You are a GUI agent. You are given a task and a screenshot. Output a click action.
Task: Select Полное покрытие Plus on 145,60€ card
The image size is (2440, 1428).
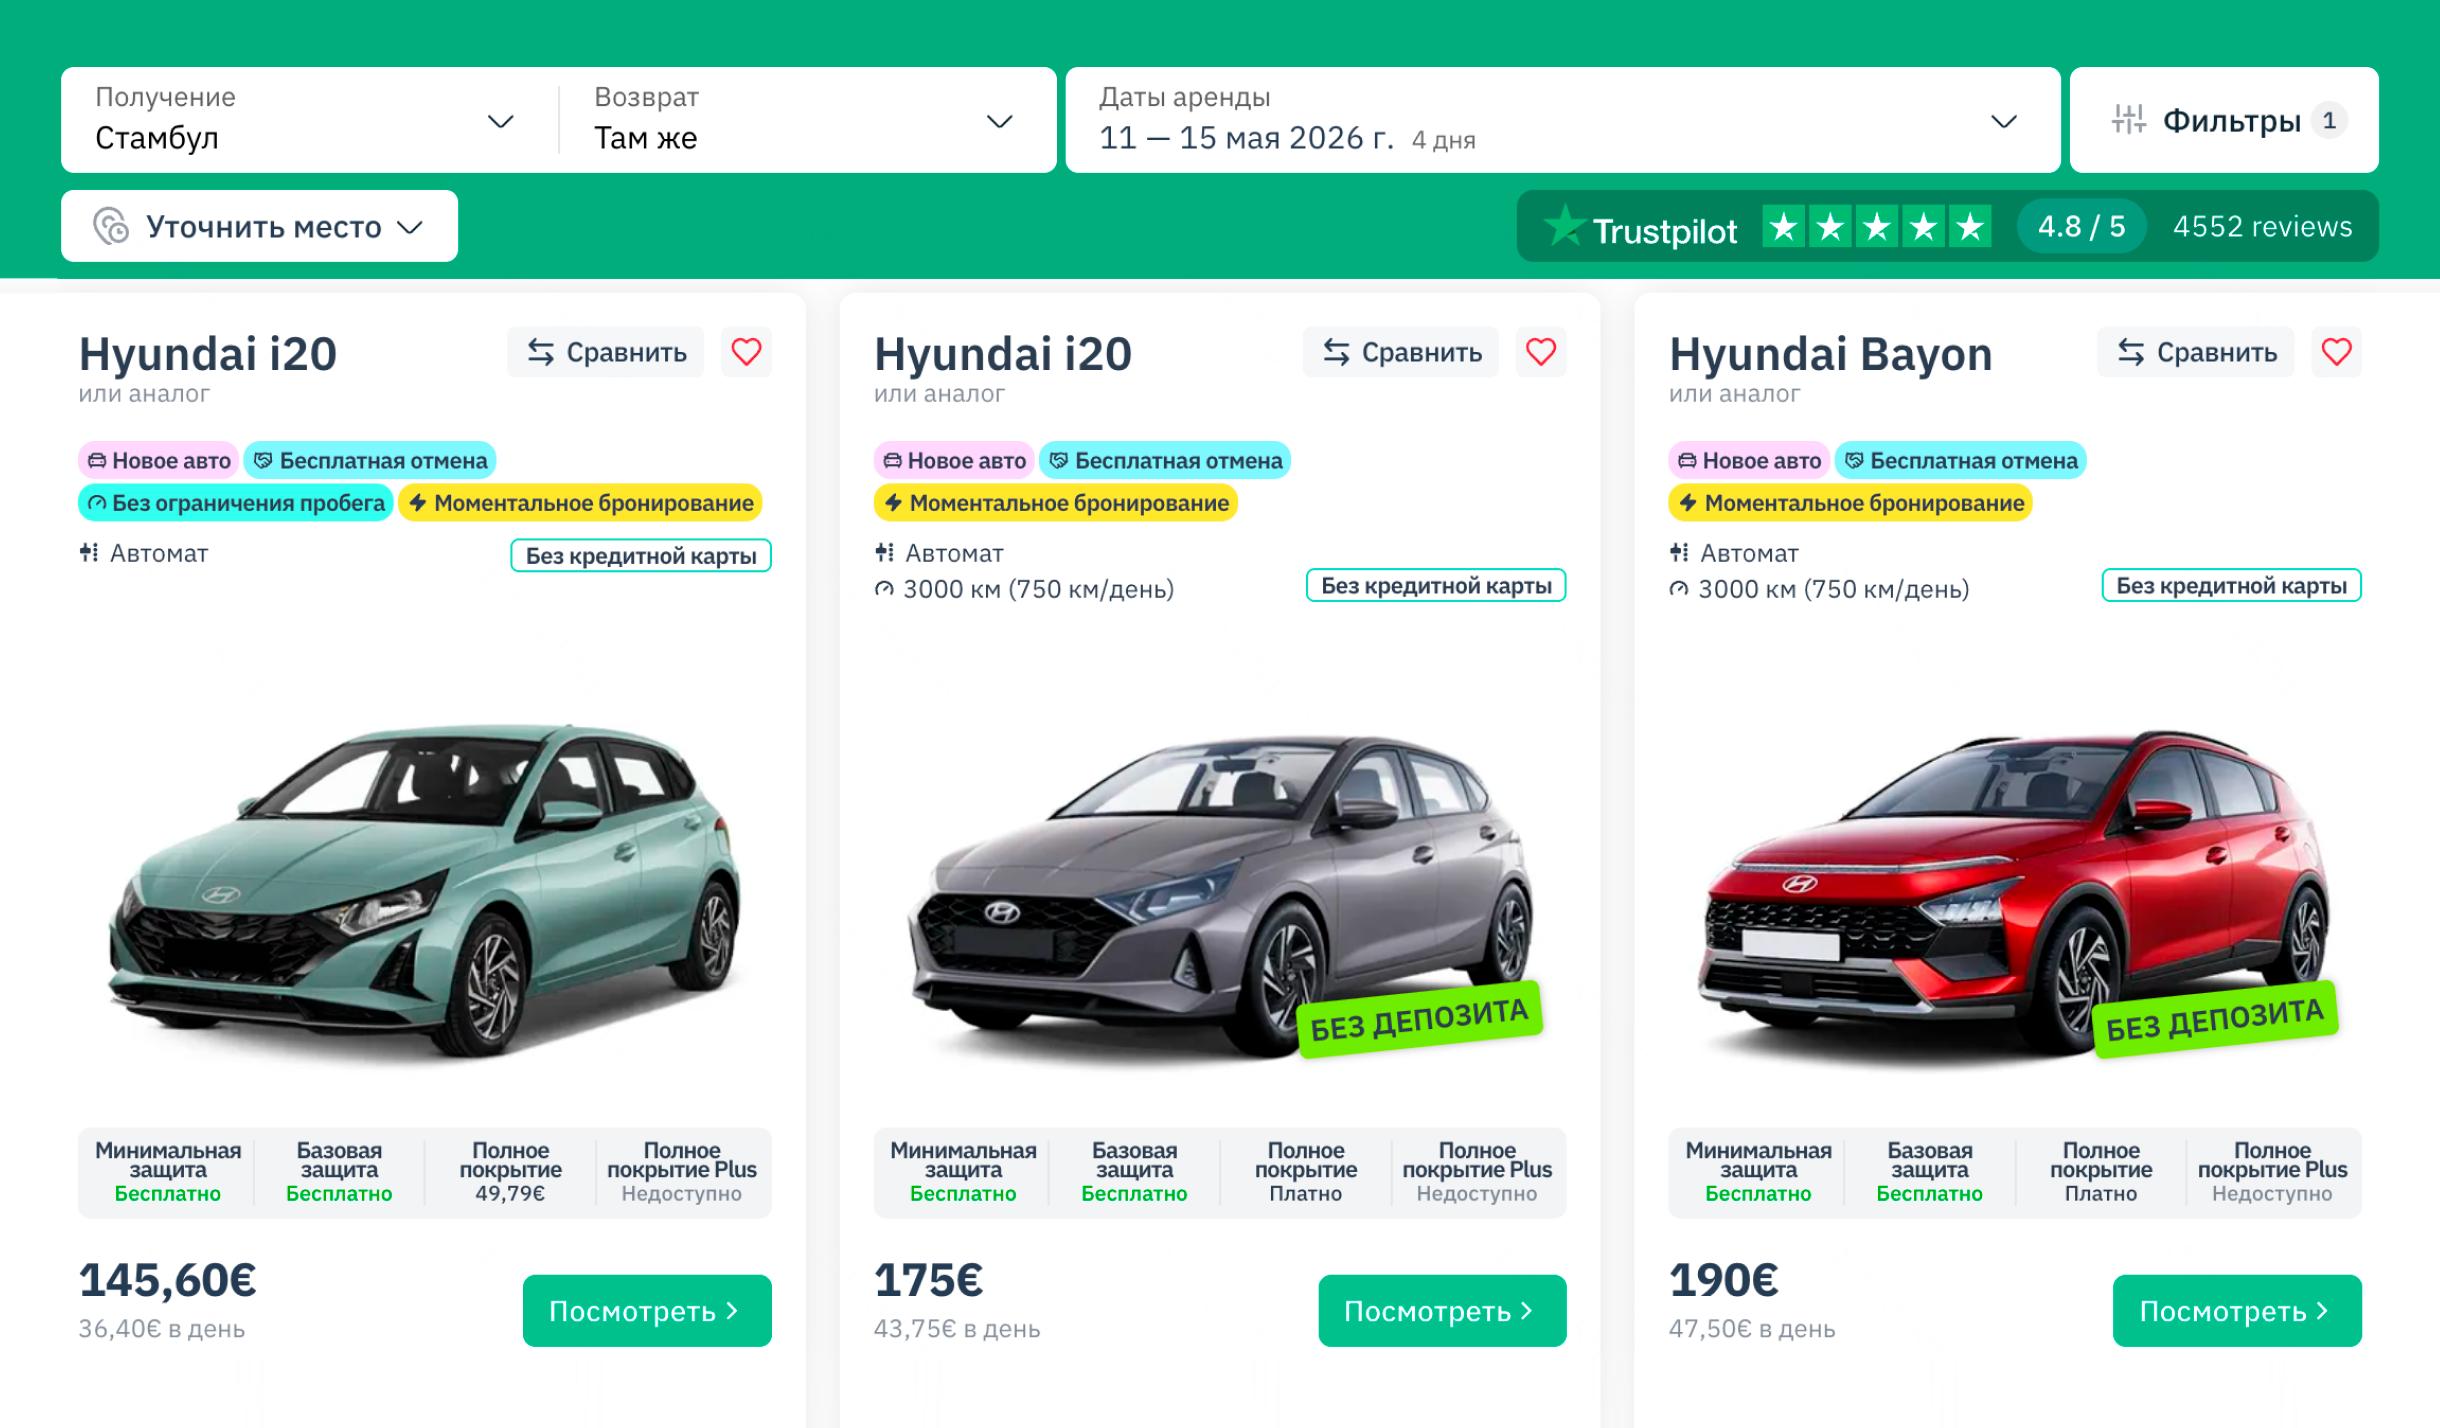pos(681,1171)
